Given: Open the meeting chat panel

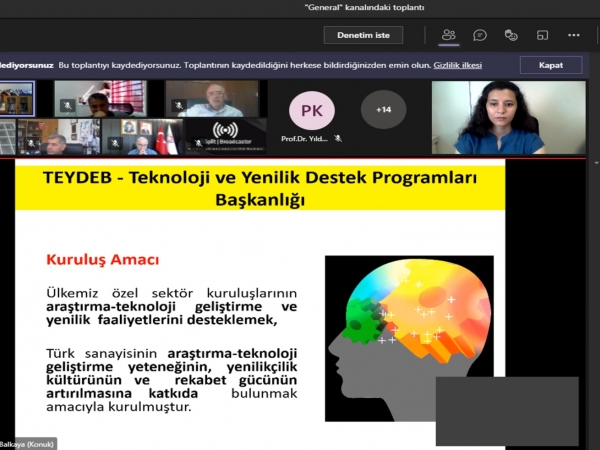Looking at the screenshot, I should [479, 35].
